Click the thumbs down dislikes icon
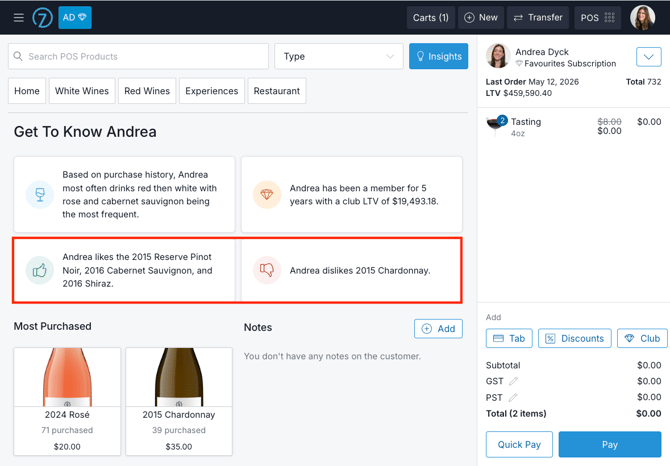This screenshot has width=670, height=466. (x=267, y=270)
